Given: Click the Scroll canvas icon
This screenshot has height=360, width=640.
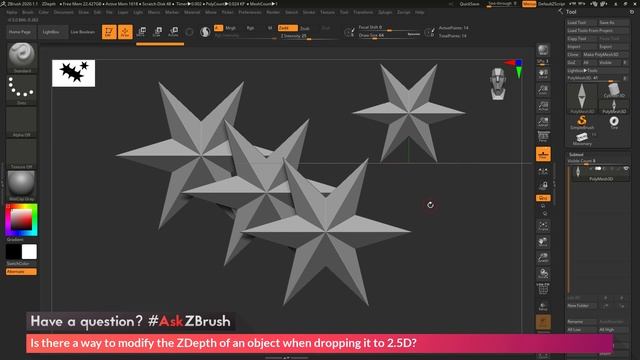Looking at the screenshot, I should pos(543,74).
